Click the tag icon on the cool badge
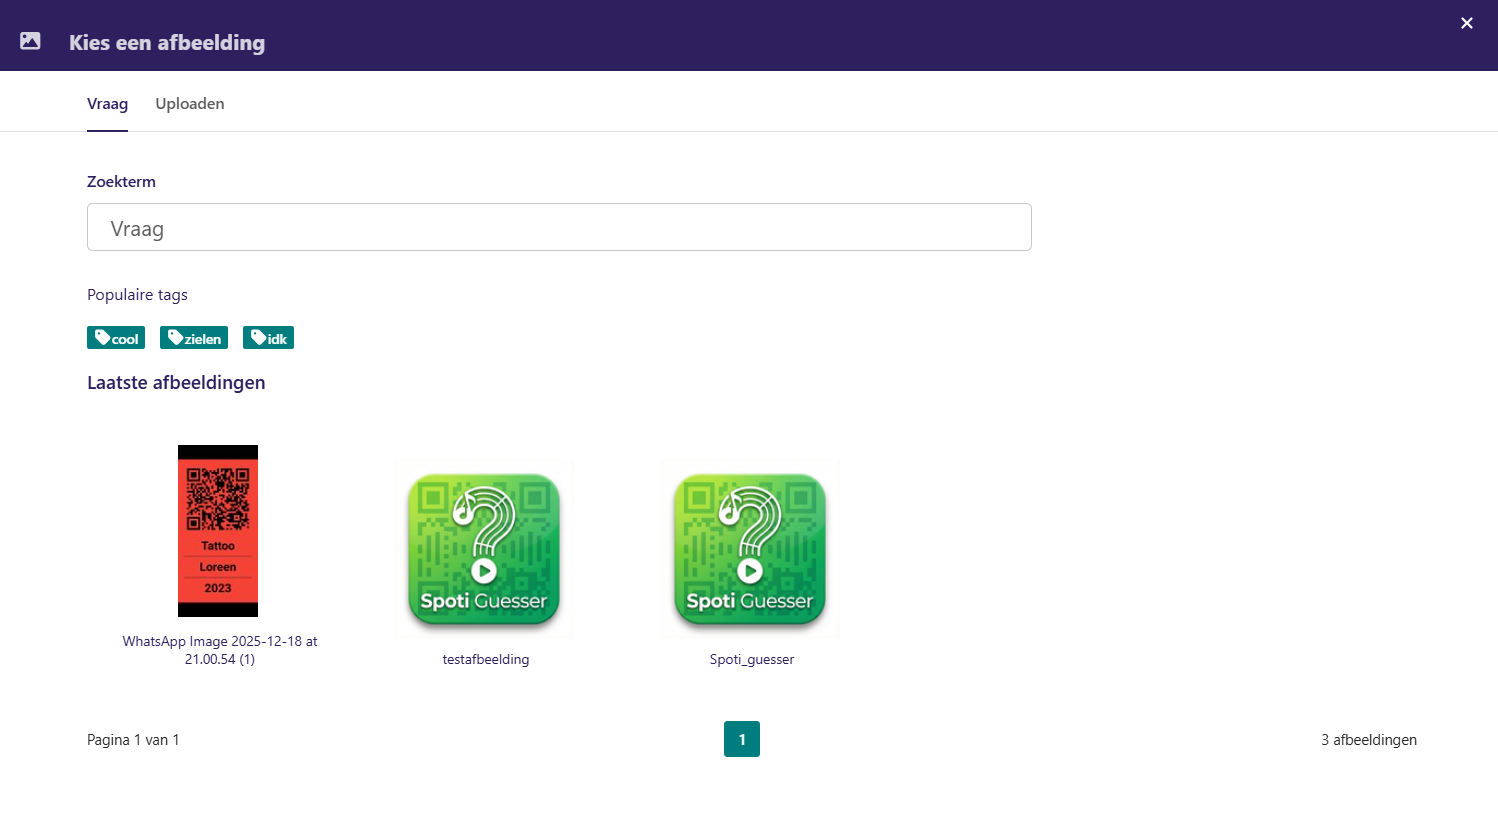Image resolution: width=1498 pixels, height=832 pixels. [102, 338]
